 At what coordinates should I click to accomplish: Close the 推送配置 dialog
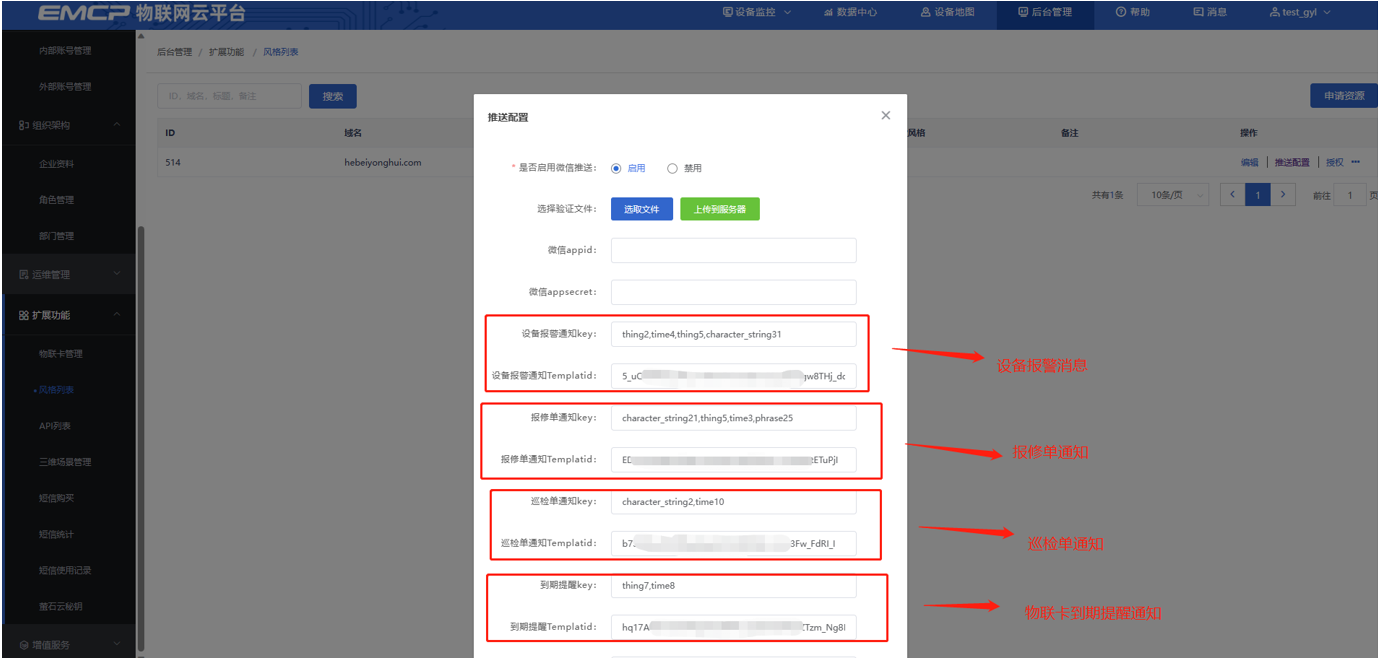(x=885, y=116)
